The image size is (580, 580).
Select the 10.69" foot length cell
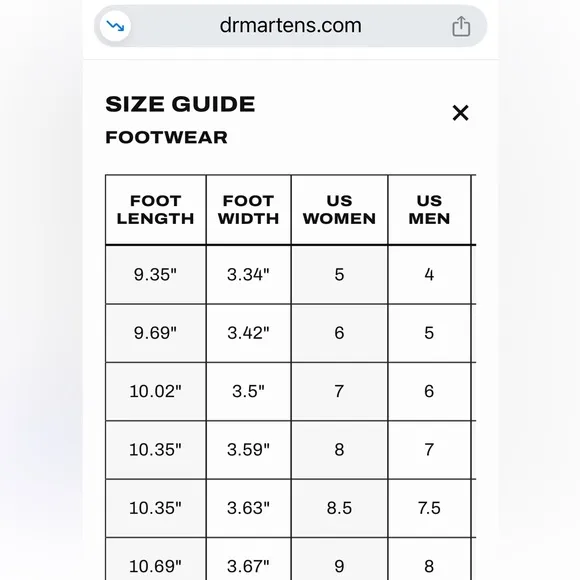click(156, 559)
